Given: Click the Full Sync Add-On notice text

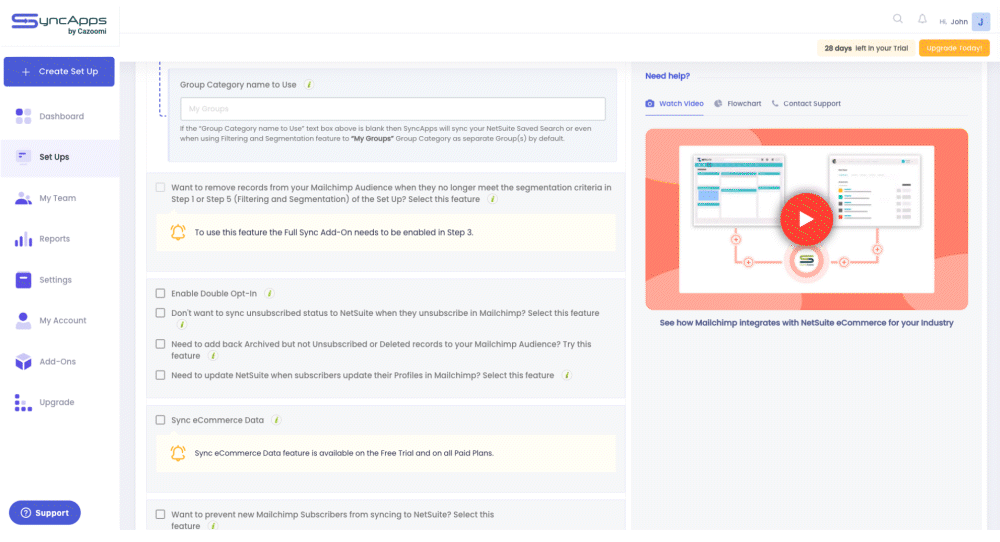Looking at the screenshot, I should point(334,232).
